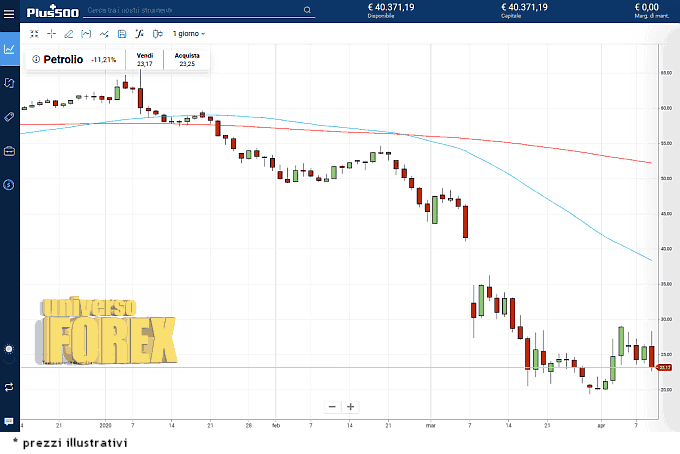
Task: Toggle the light/dark theme sun icon
Action: point(9,349)
